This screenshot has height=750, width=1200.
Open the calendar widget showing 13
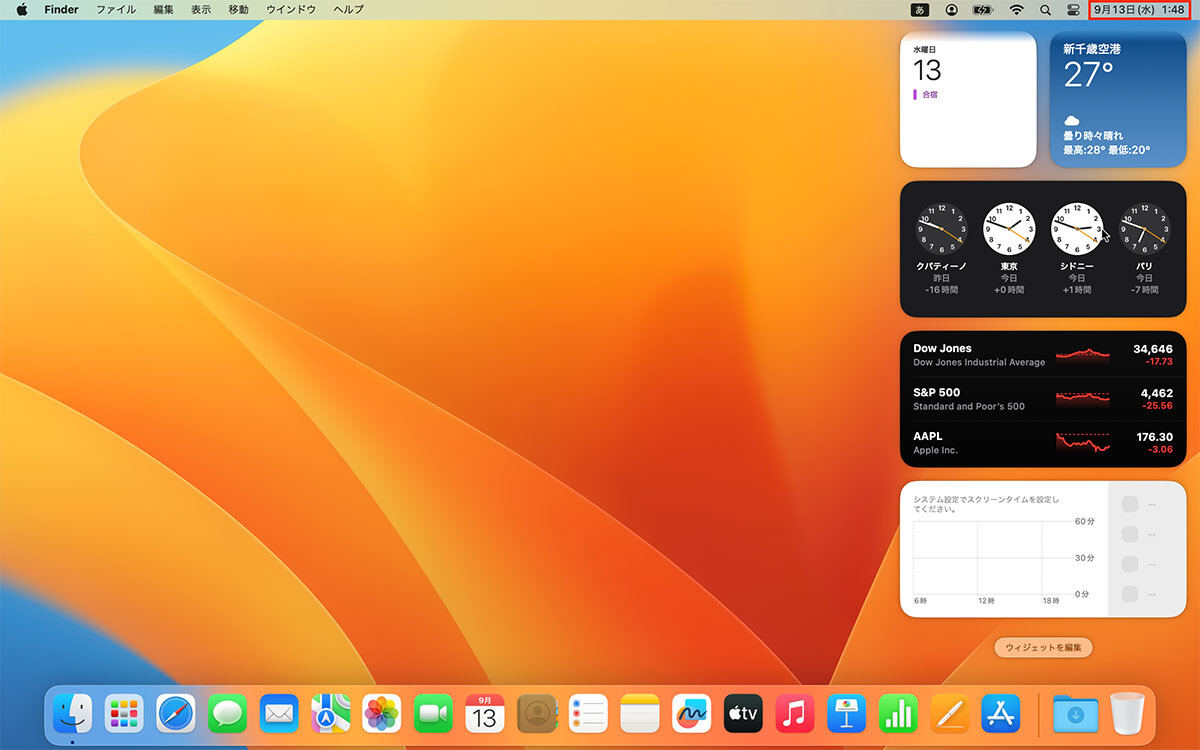(x=968, y=99)
